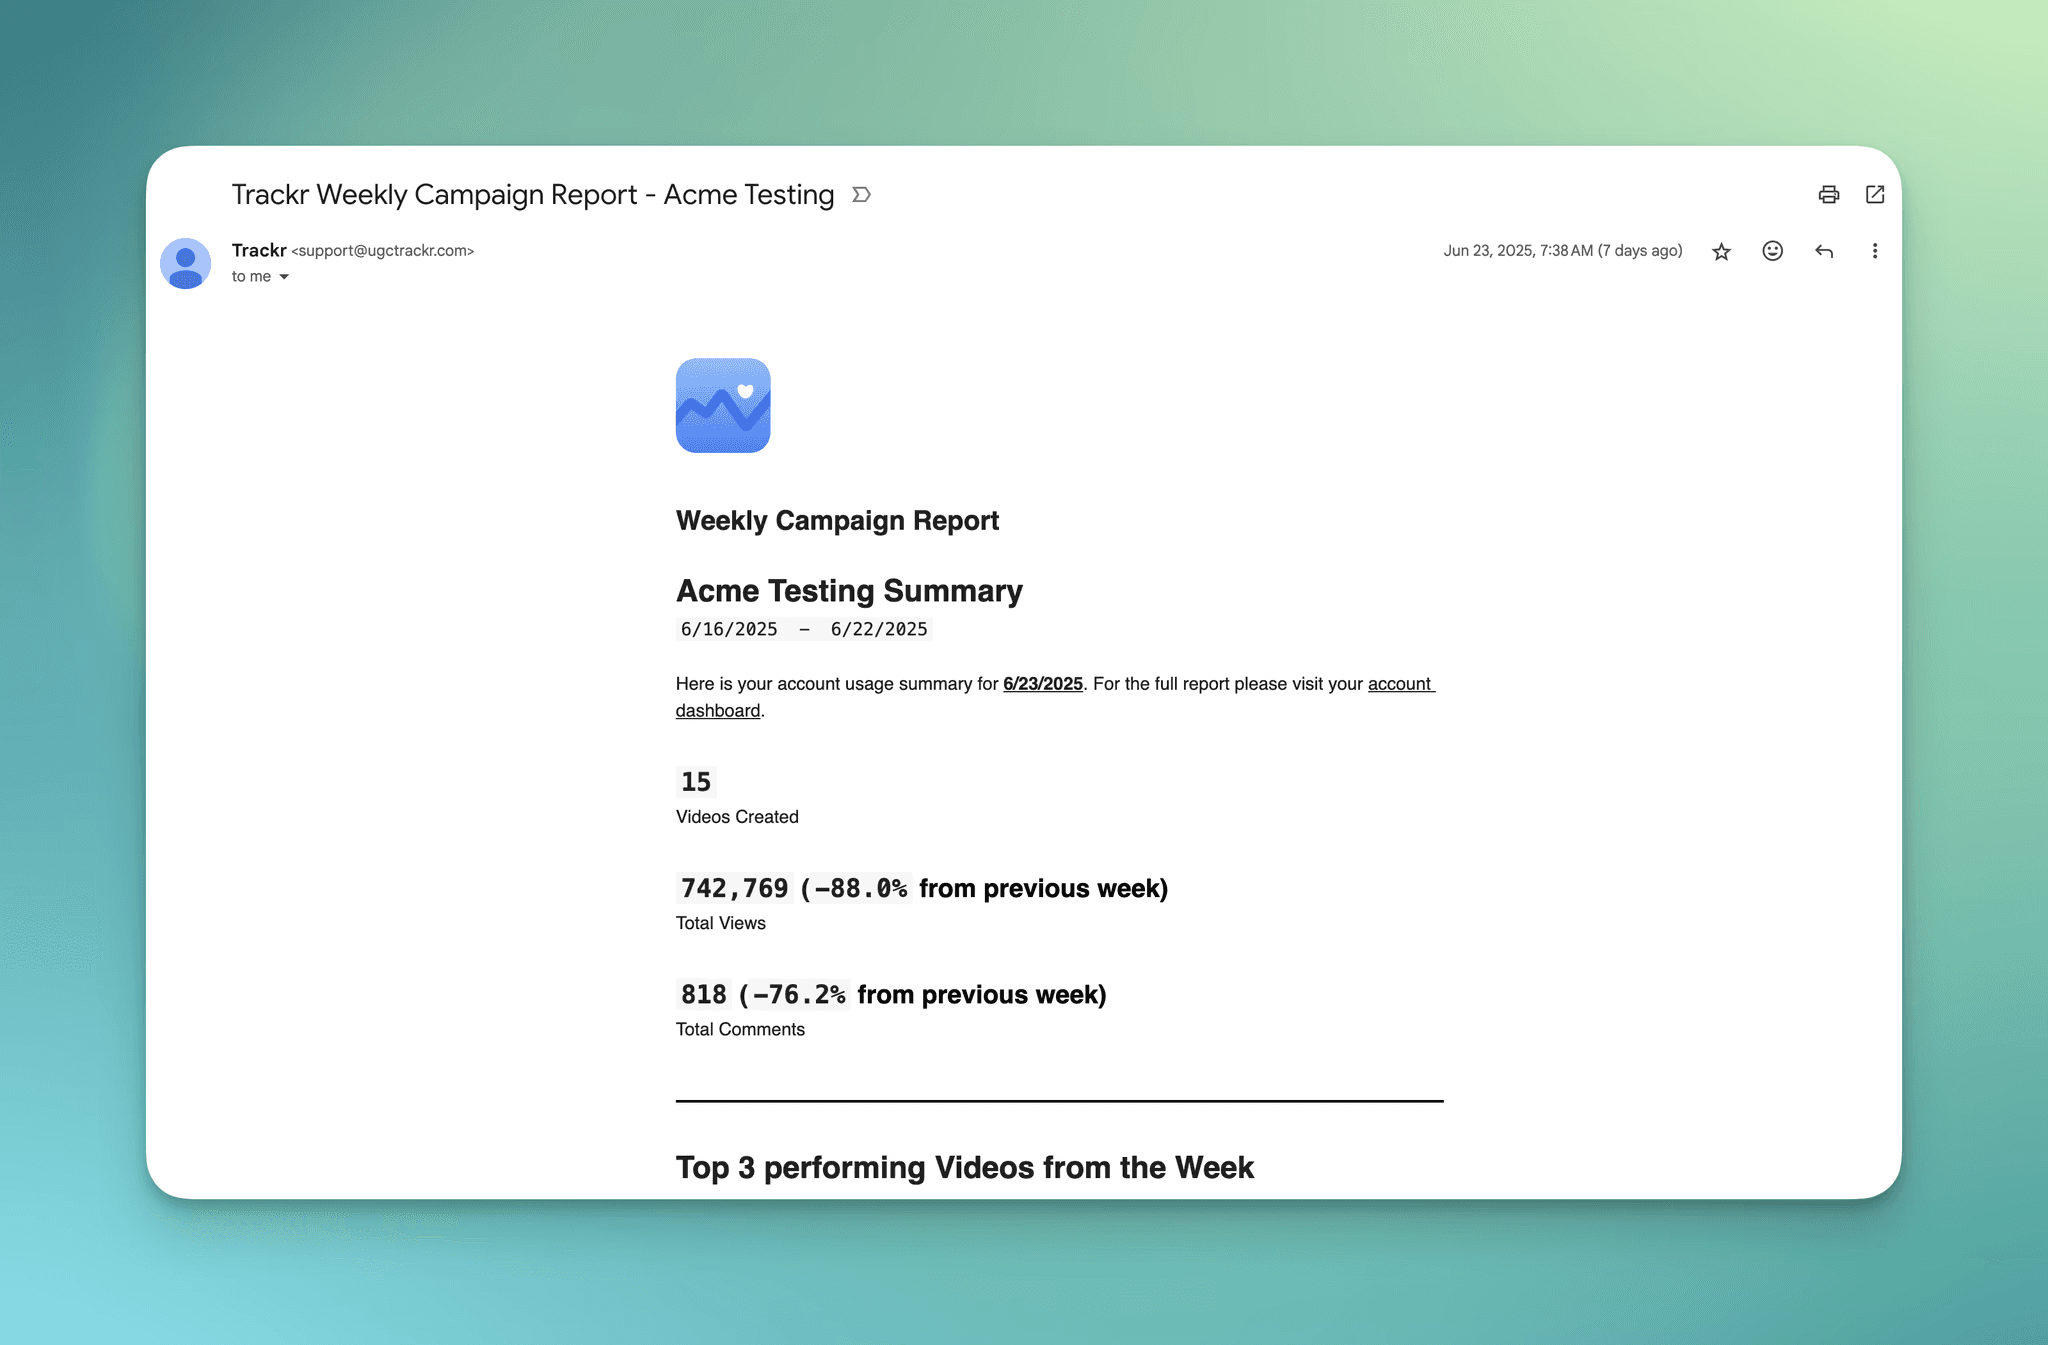Click the reply arrow icon
Screen dimensions: 2048x1345
[1824, 252]
